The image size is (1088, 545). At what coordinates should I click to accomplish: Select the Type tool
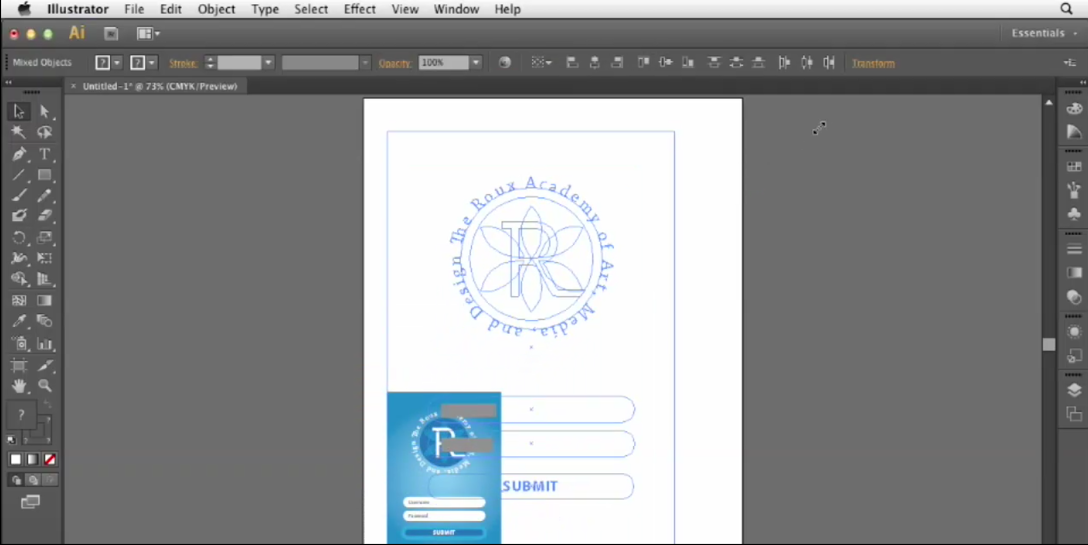tap(44, 153)
